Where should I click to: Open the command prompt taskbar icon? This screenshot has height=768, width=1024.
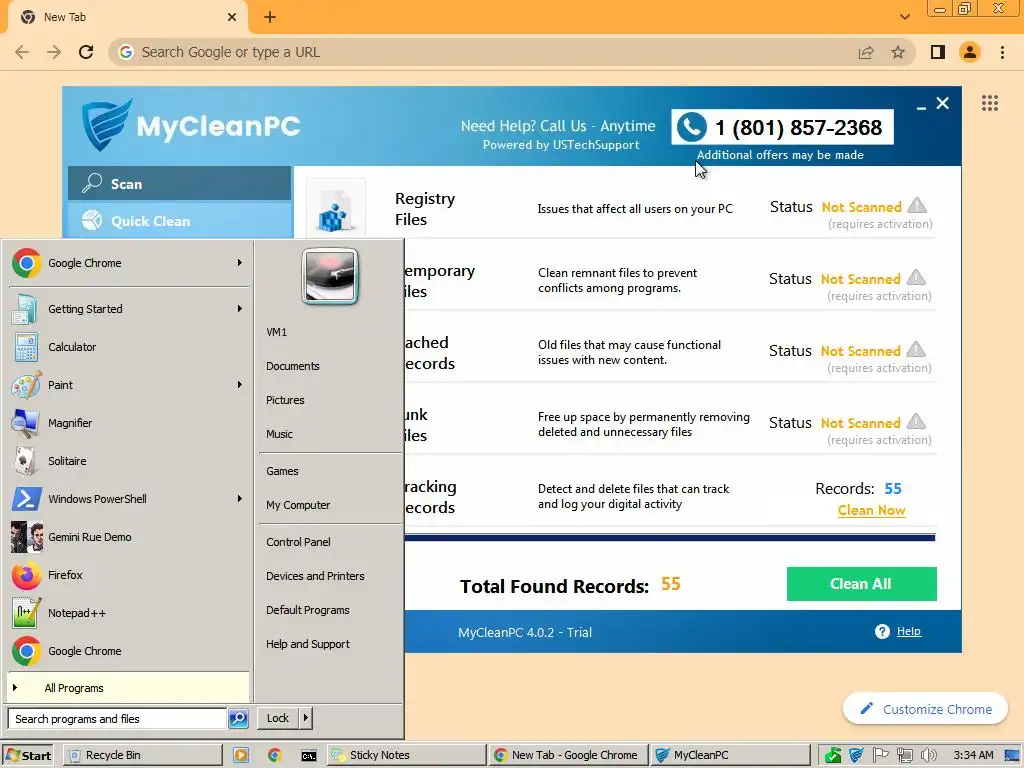[308, 756]
